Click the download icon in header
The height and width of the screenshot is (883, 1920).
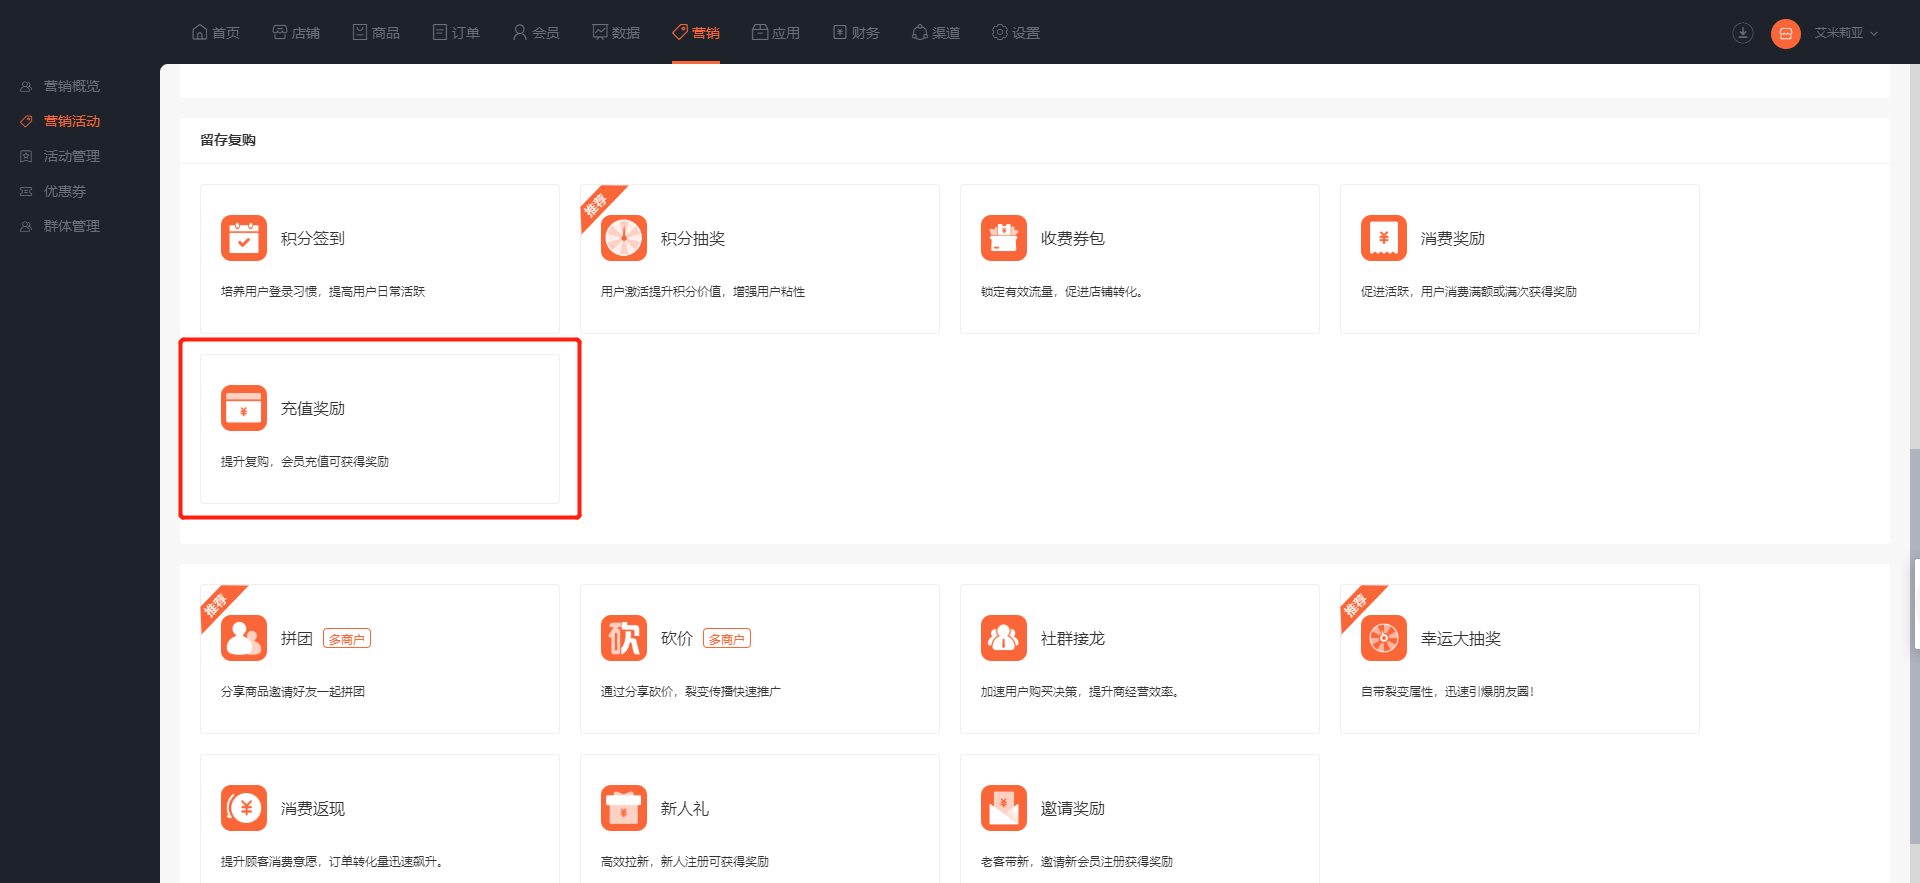click(1743, 33)
